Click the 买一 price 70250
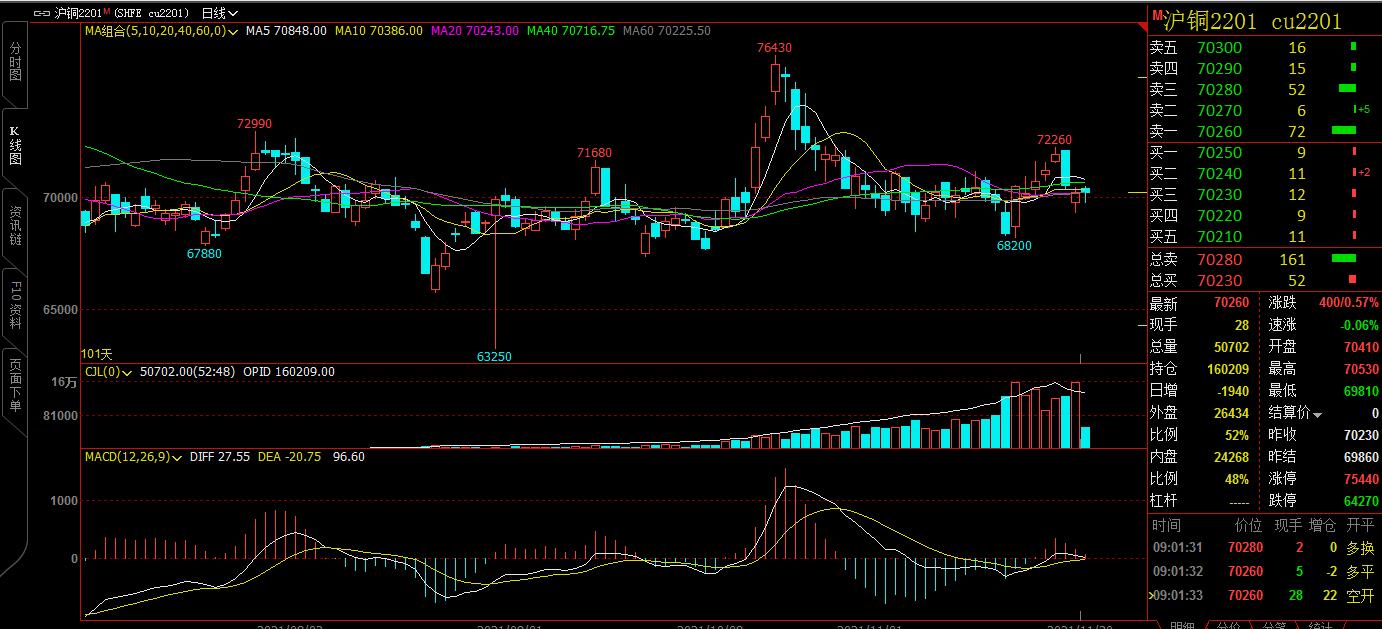The height and width of the screenshot is (629, 1382). coord(1219,153)
